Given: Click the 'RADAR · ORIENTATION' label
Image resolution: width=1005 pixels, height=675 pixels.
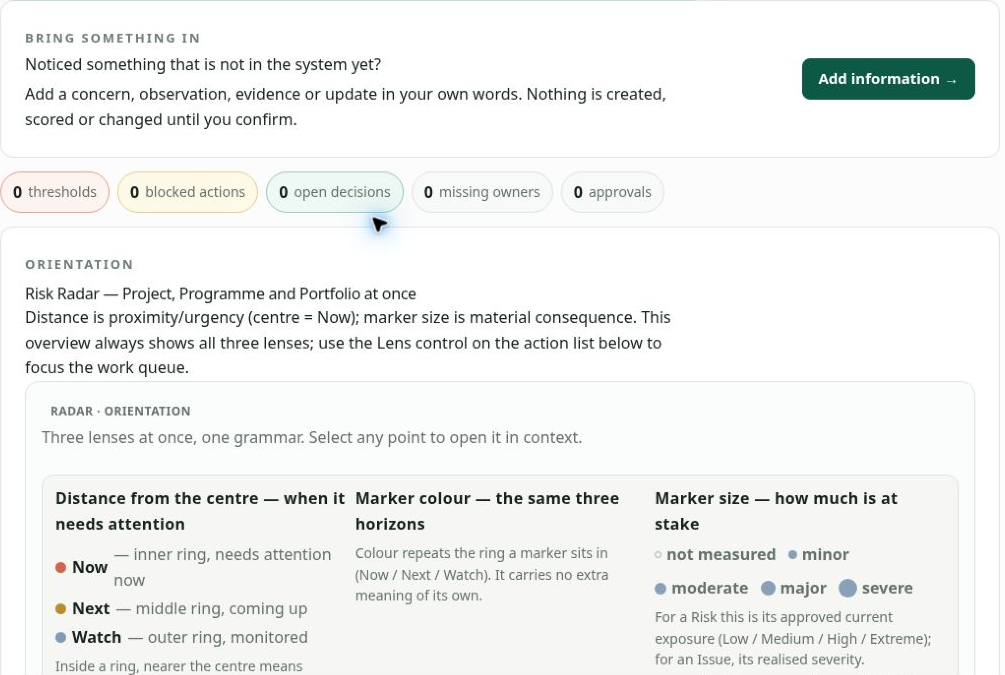Looking at the screenshot, I should pyautogui.click(x=120, y=412).
